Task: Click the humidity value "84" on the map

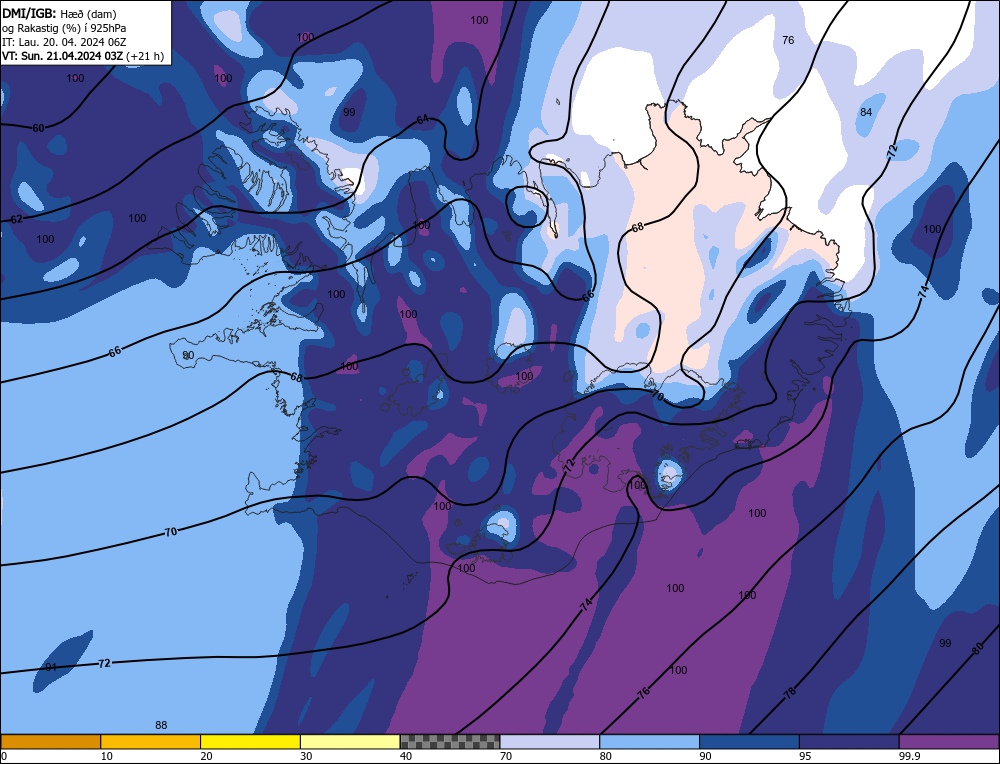Action: [x=865, y=112]
